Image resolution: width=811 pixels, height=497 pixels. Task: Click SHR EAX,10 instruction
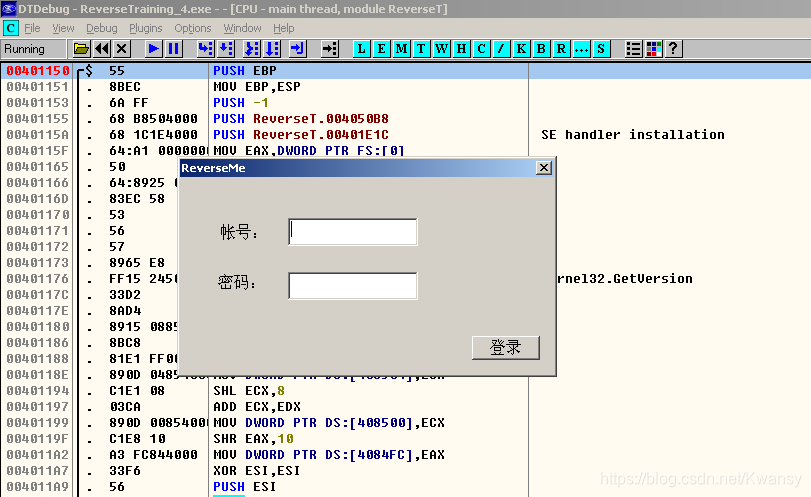253,439
